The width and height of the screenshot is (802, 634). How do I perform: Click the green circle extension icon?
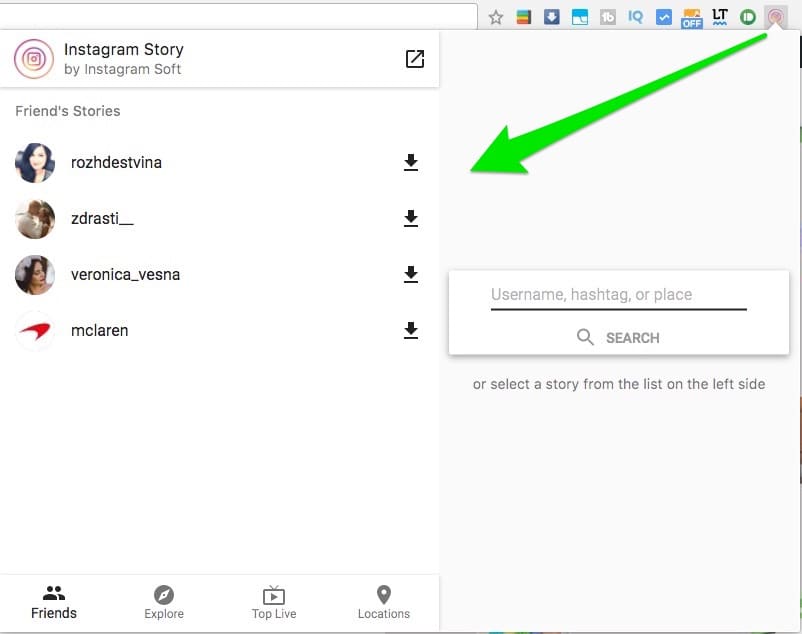coord(748,17)
